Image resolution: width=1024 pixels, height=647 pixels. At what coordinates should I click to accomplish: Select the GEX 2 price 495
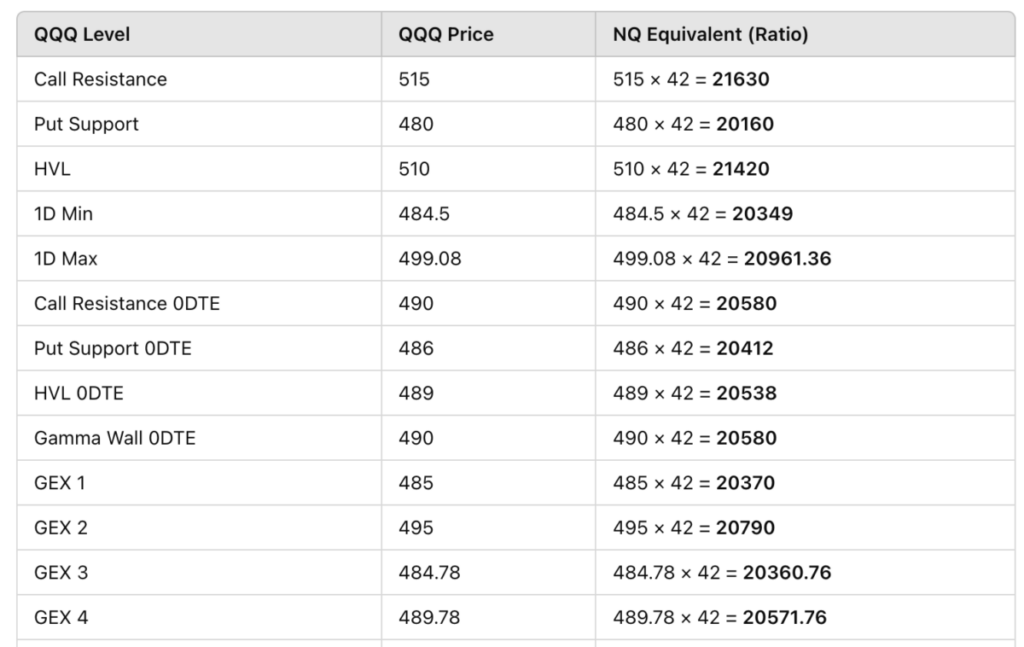click(x=415, y=527)
